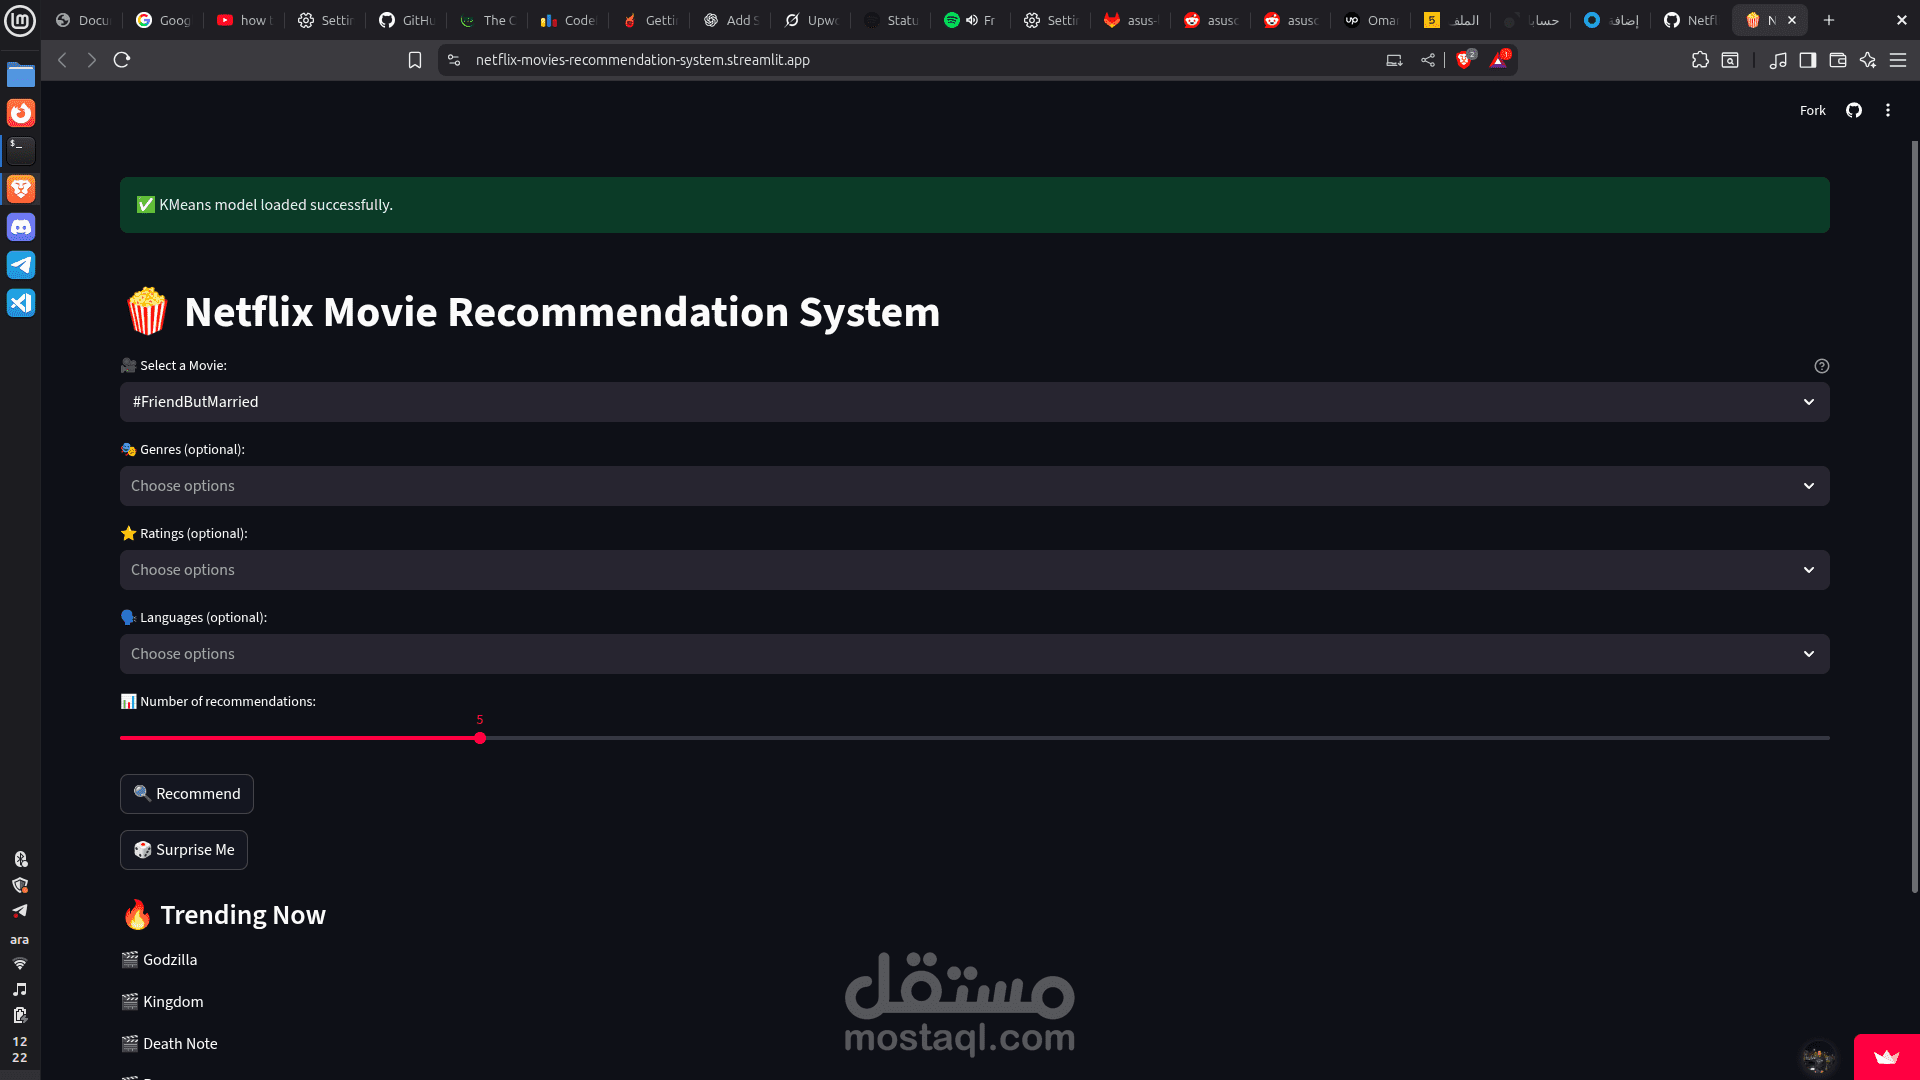Expand the Genres options dropdown
This screenshot has height=1080, width=1920.
coord(975,486)
